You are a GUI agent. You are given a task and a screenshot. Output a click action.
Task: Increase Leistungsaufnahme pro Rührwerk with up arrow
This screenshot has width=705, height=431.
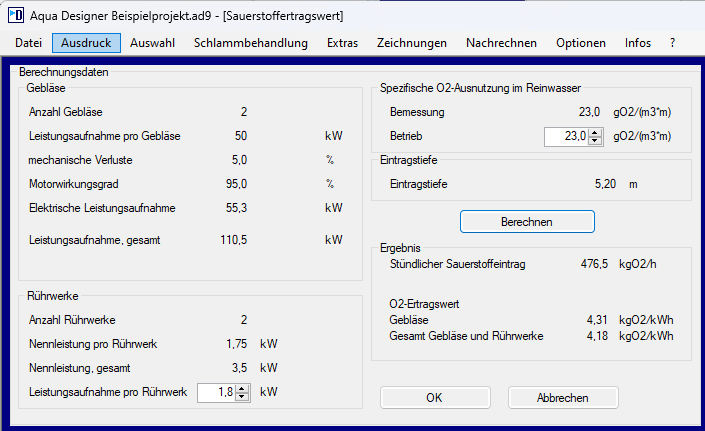tap(242, 389)
